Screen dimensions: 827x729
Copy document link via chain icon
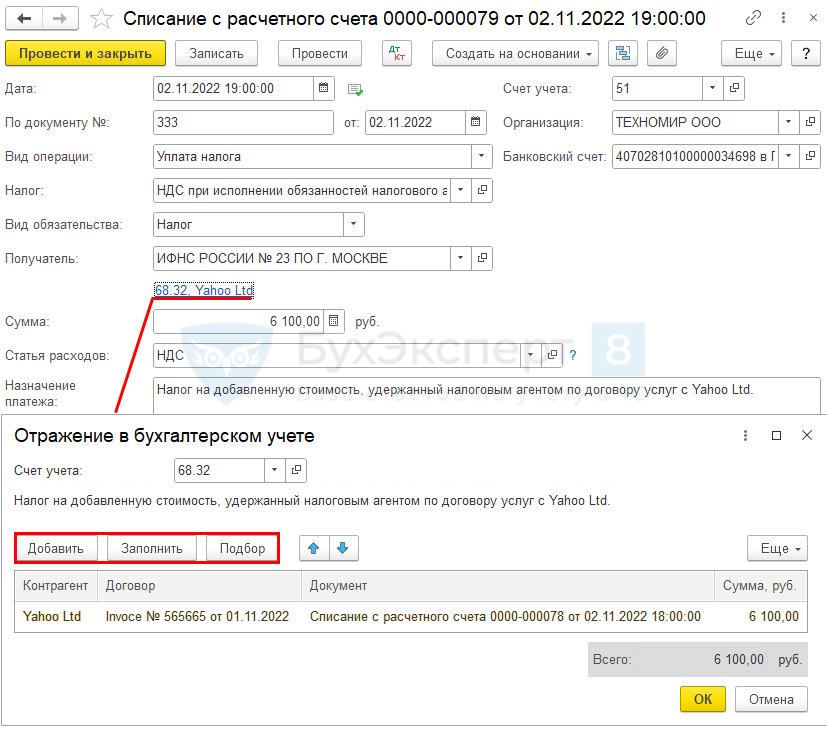[754, 19]
